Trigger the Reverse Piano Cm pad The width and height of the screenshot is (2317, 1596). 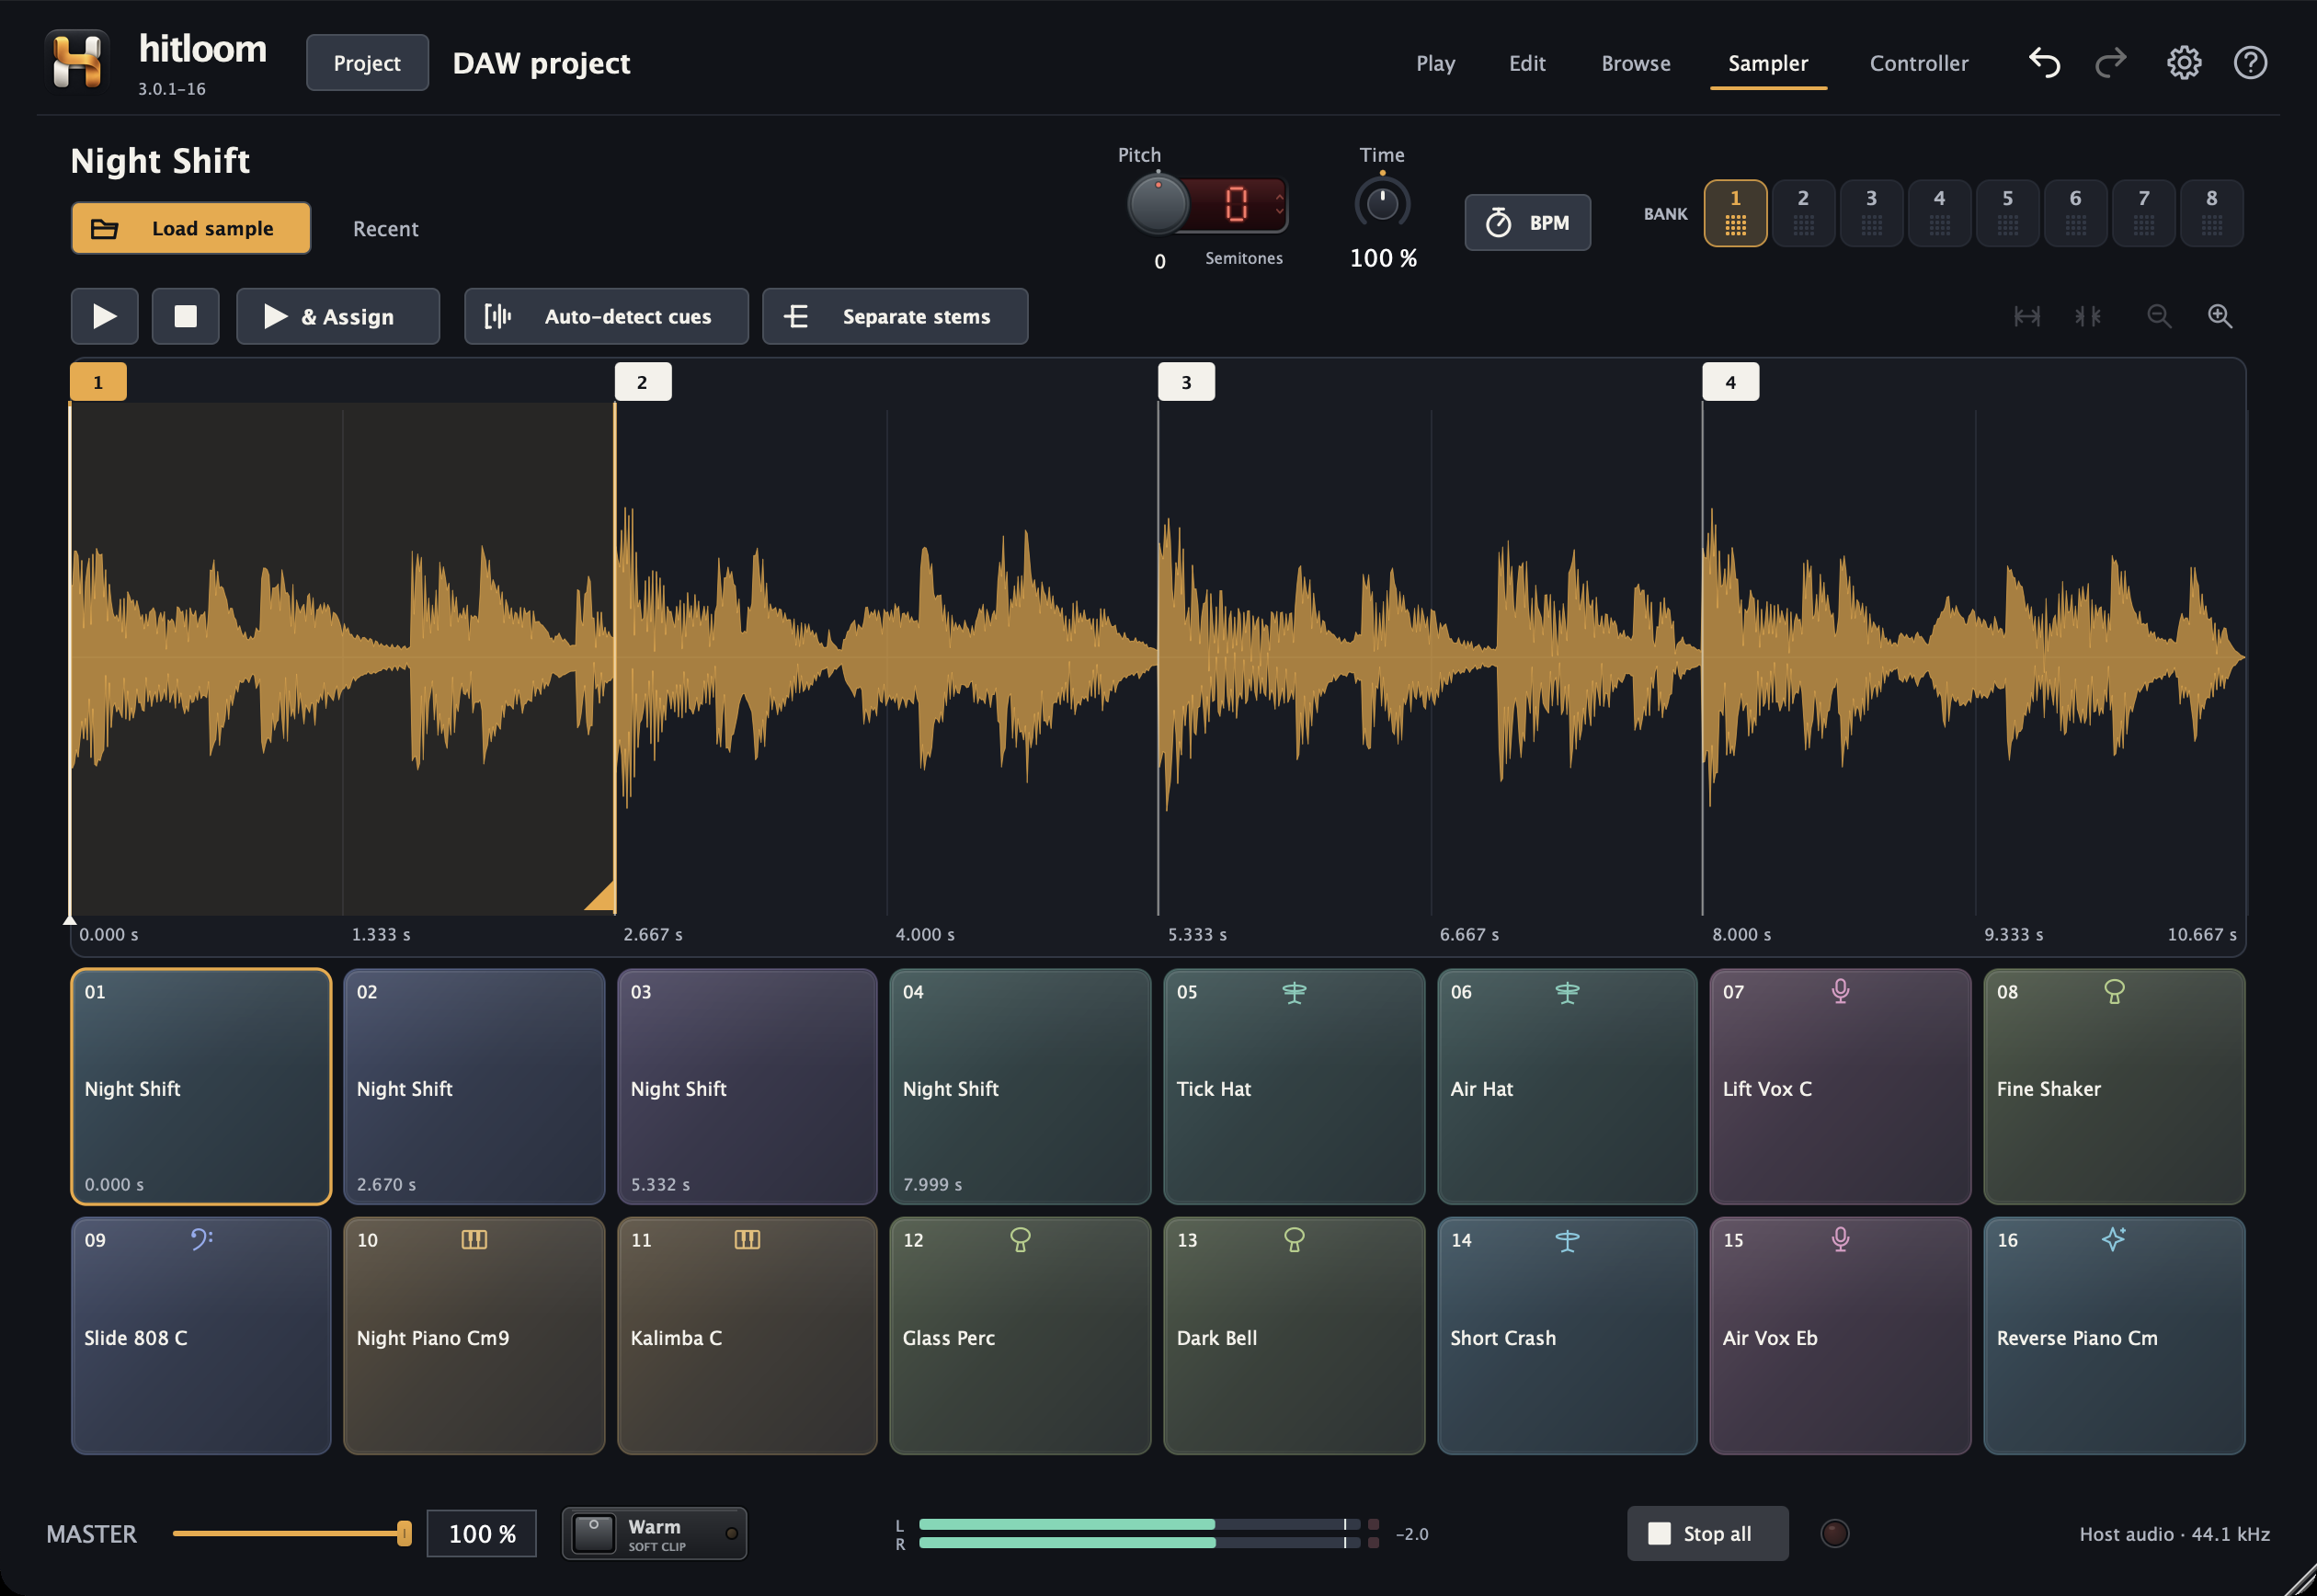[x=2114, y=1336]
